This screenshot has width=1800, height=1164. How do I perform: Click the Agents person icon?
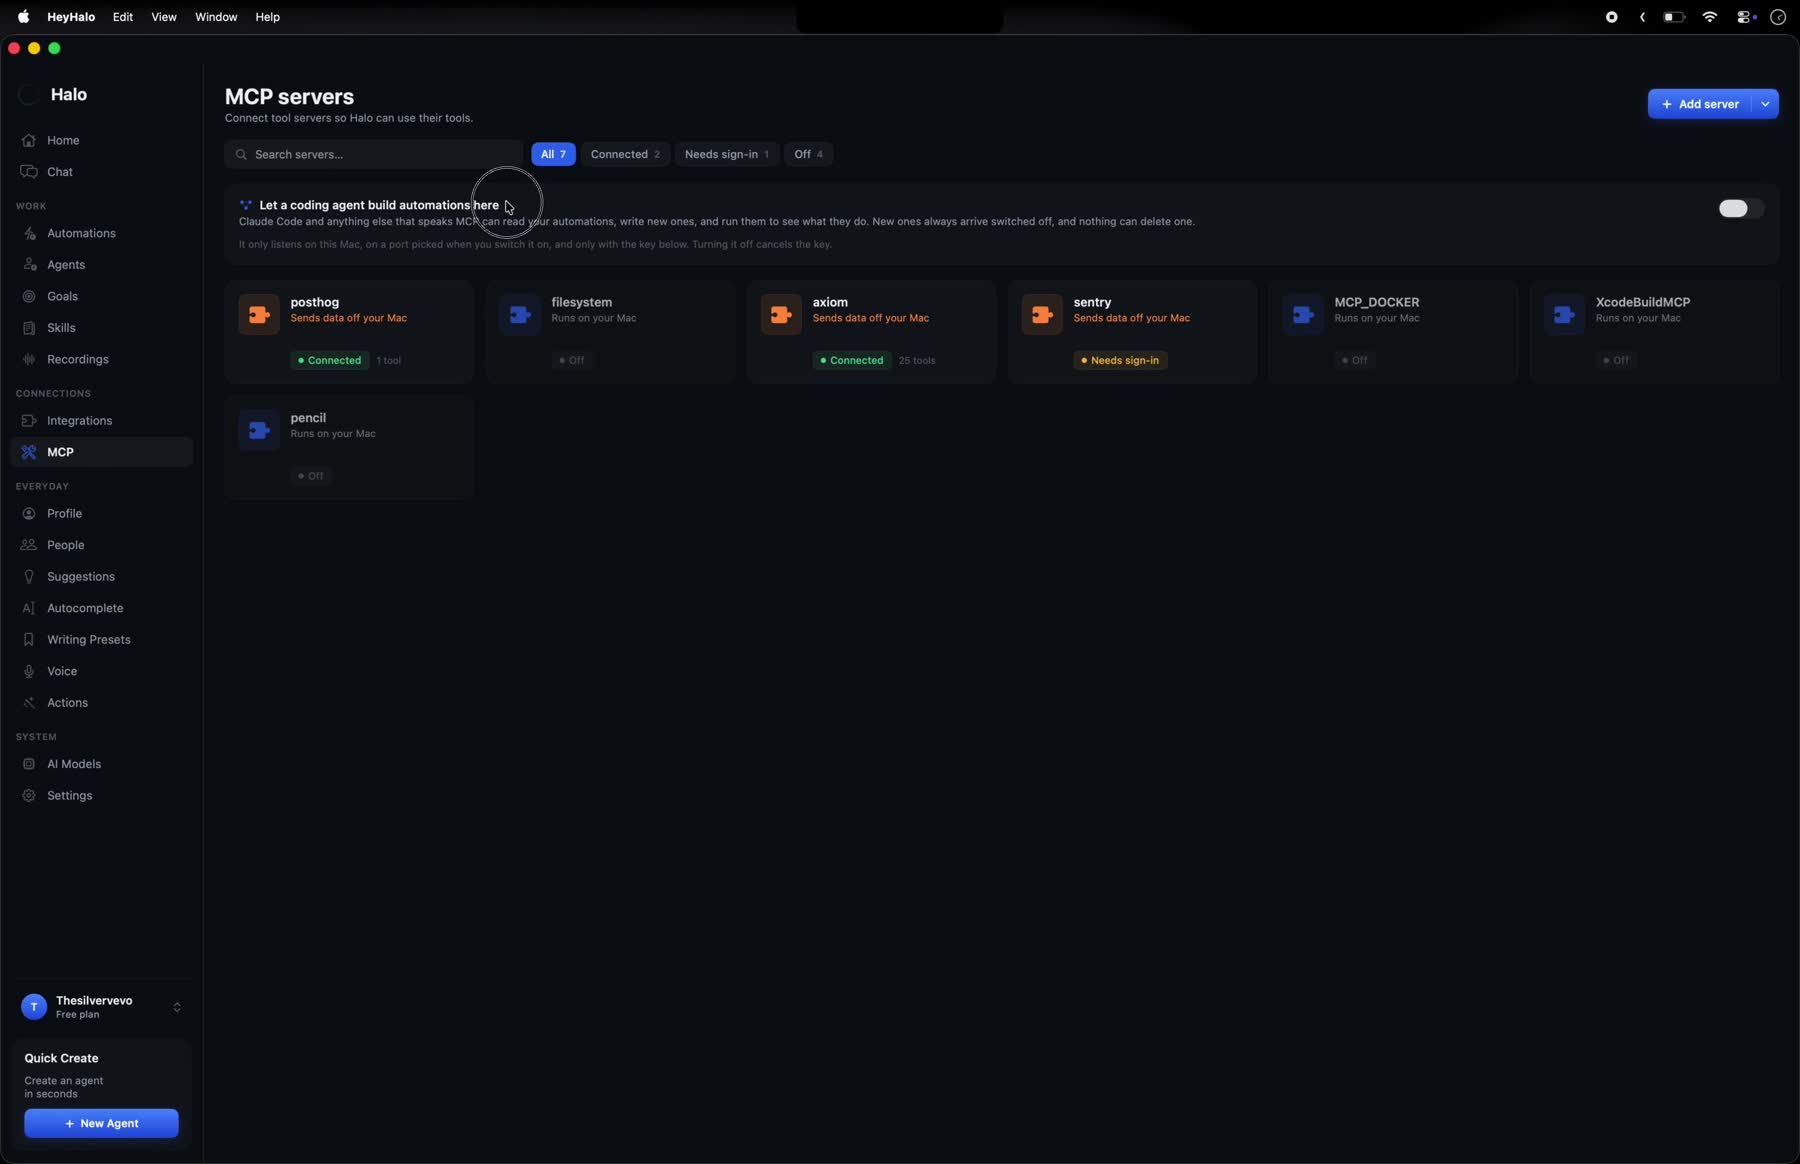point(29,265)
